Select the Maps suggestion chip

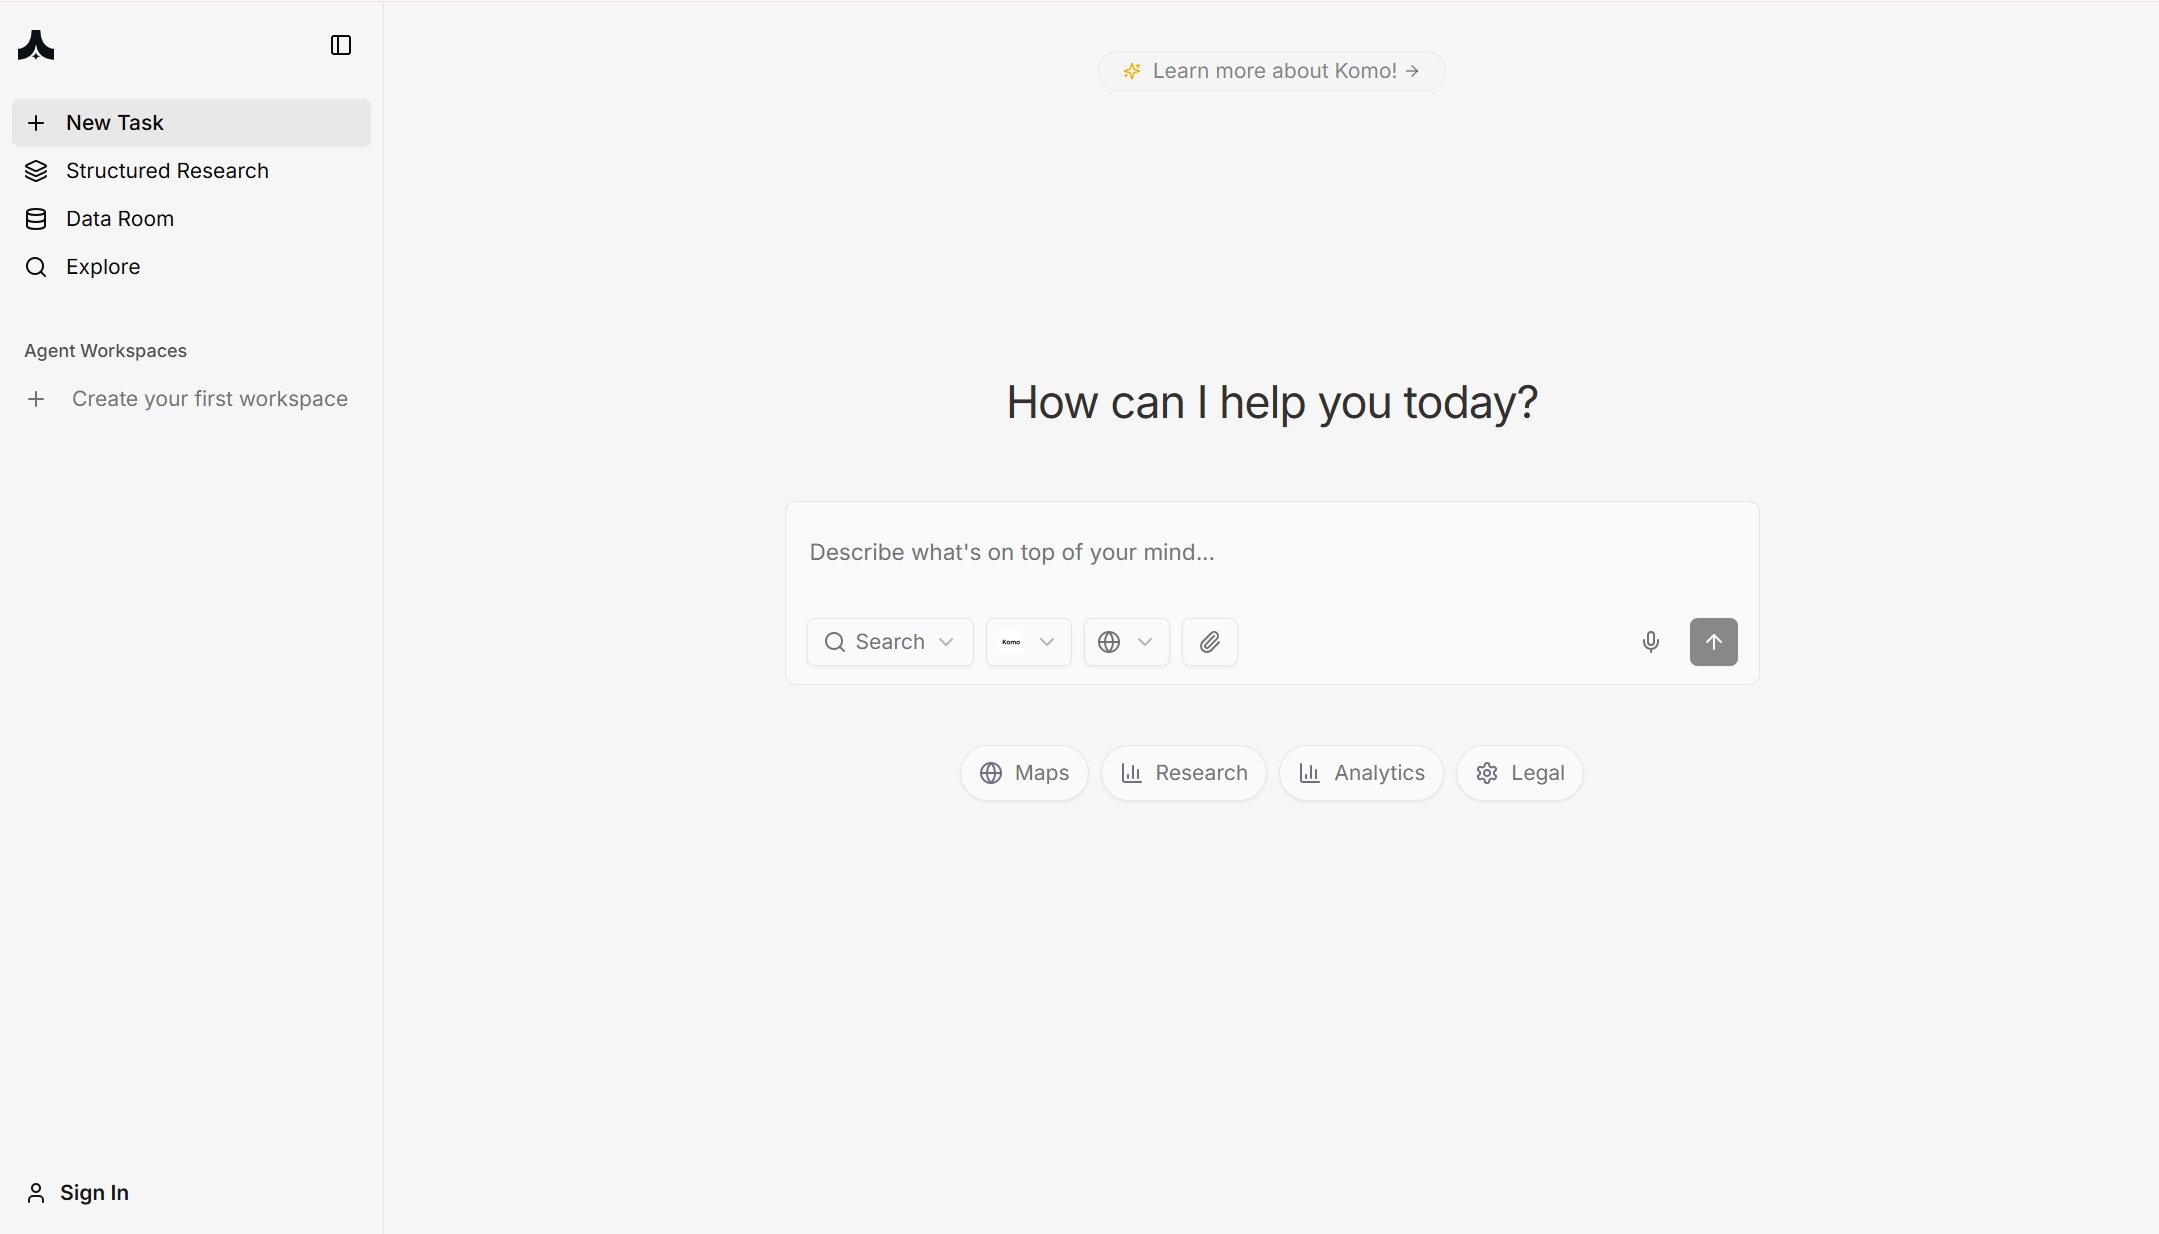pos(1024,773)
